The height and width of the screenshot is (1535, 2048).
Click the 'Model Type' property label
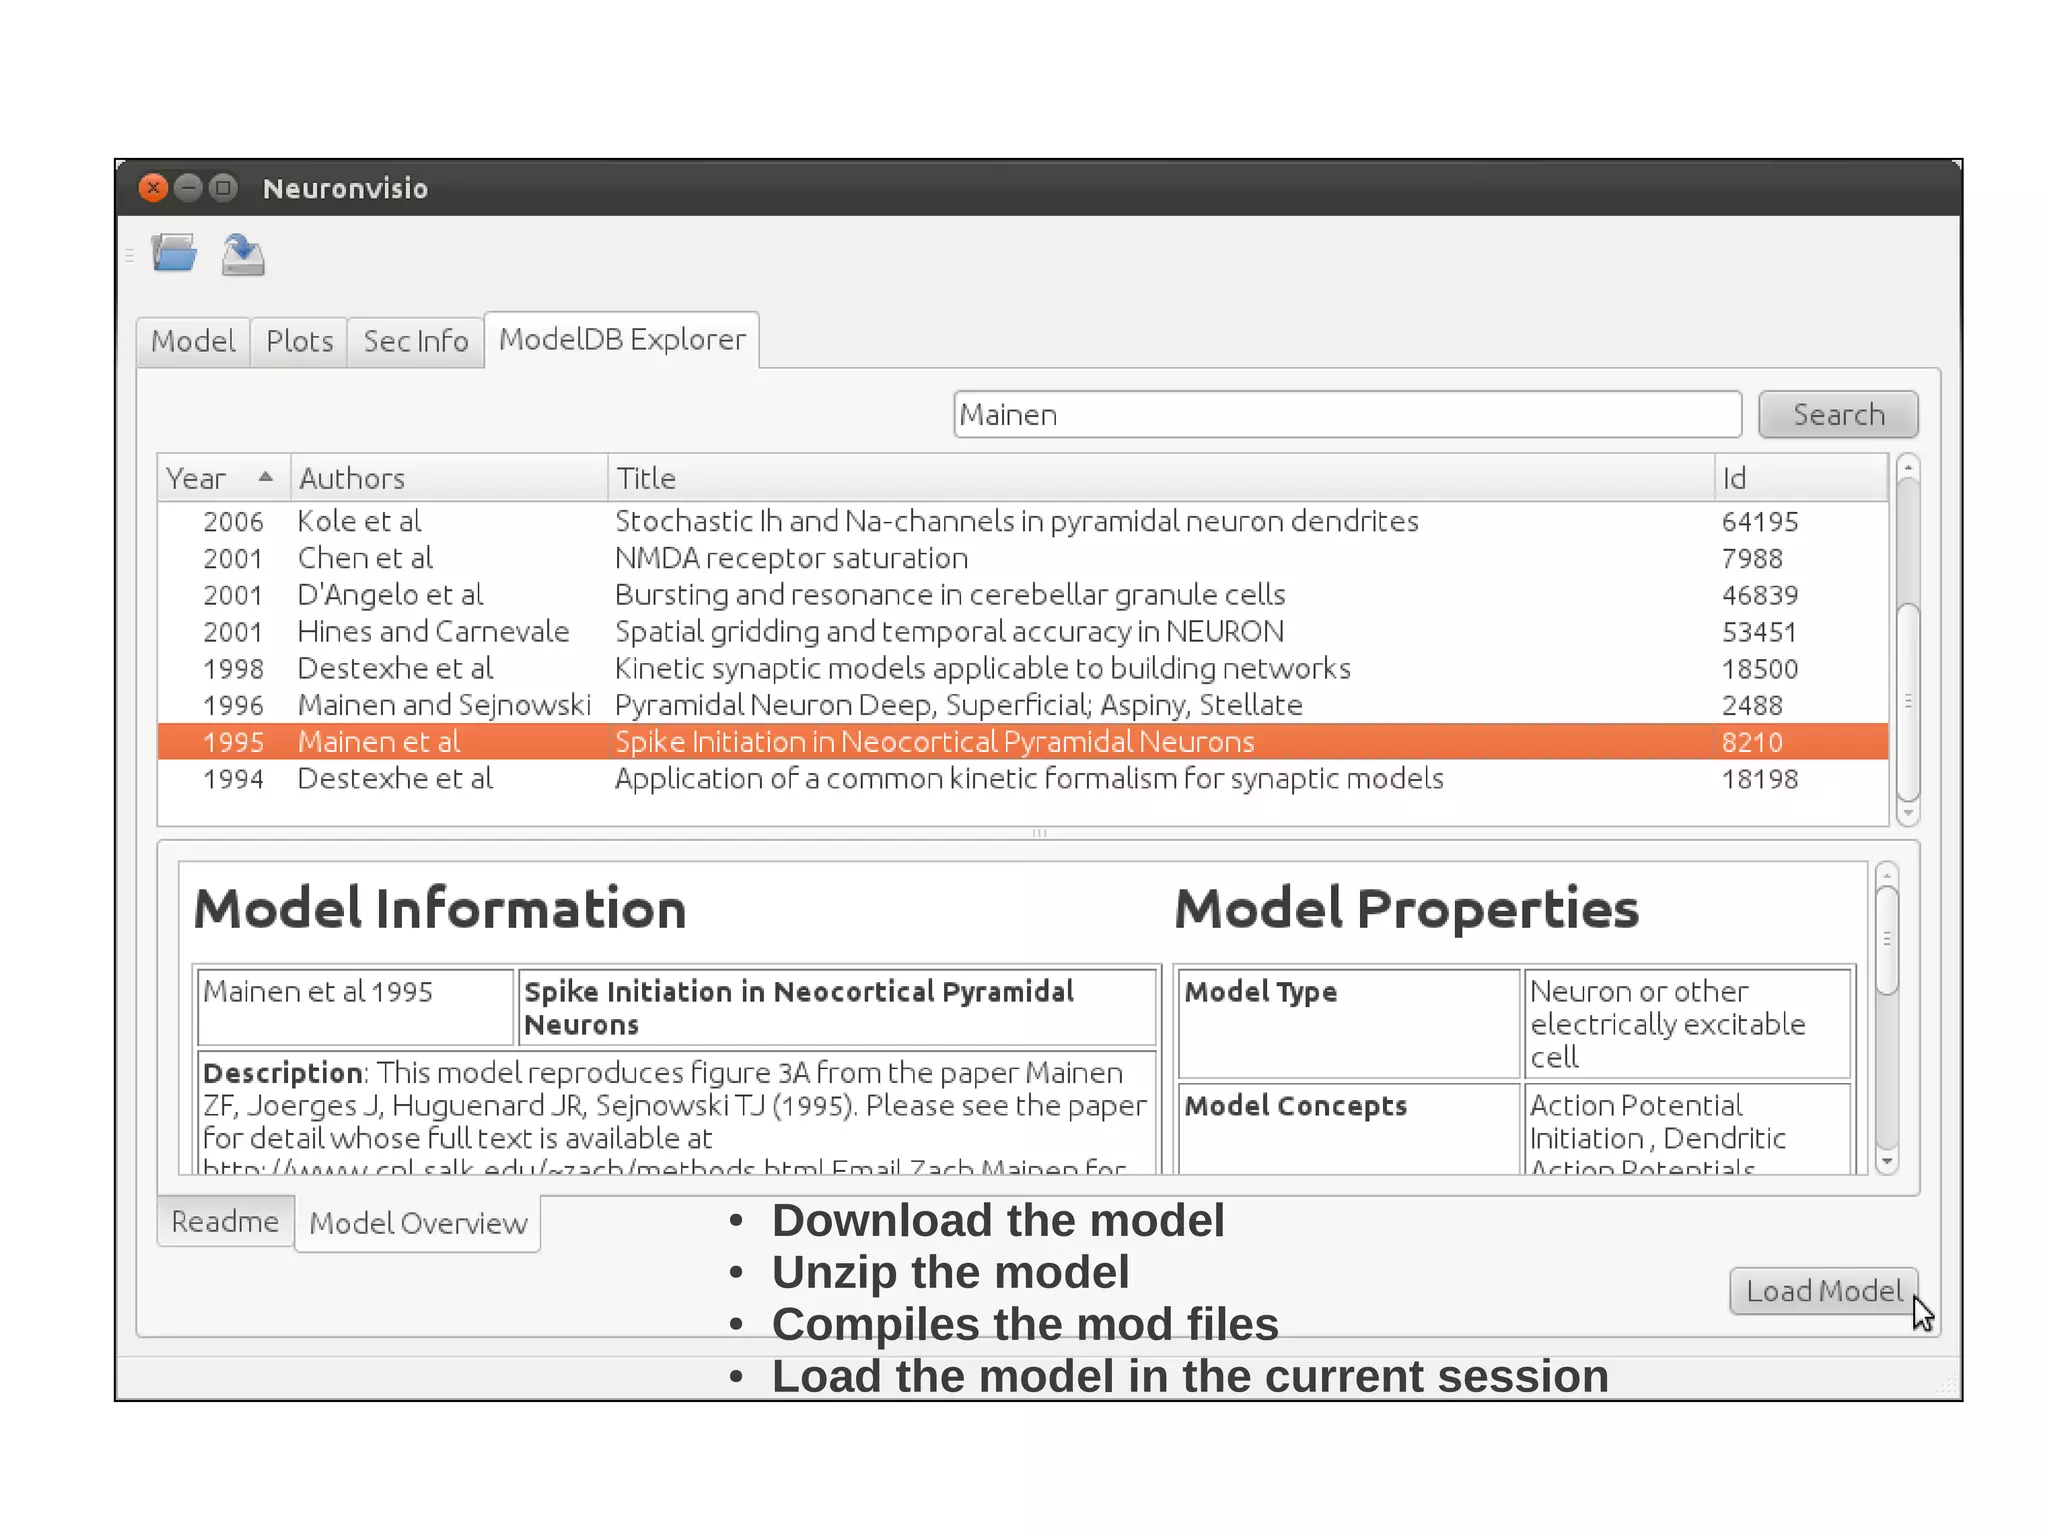click(1260, 991)
